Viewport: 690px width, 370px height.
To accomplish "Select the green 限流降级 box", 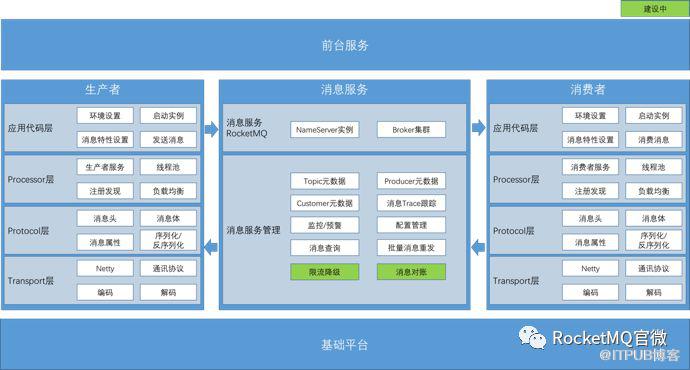I will click(x=324, y=272).
